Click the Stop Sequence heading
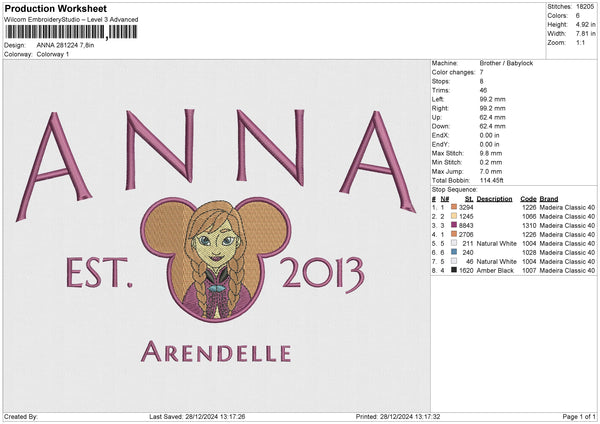600x424 pixels. tap(455, 190)
